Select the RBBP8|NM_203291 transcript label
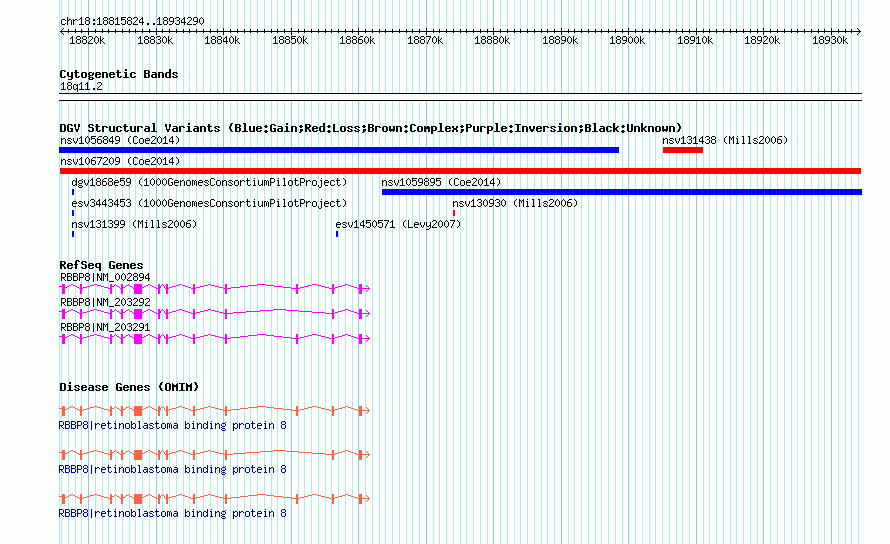Image resolution: width=890 pixels, height=544 pixels. click(x=105, y=327)
